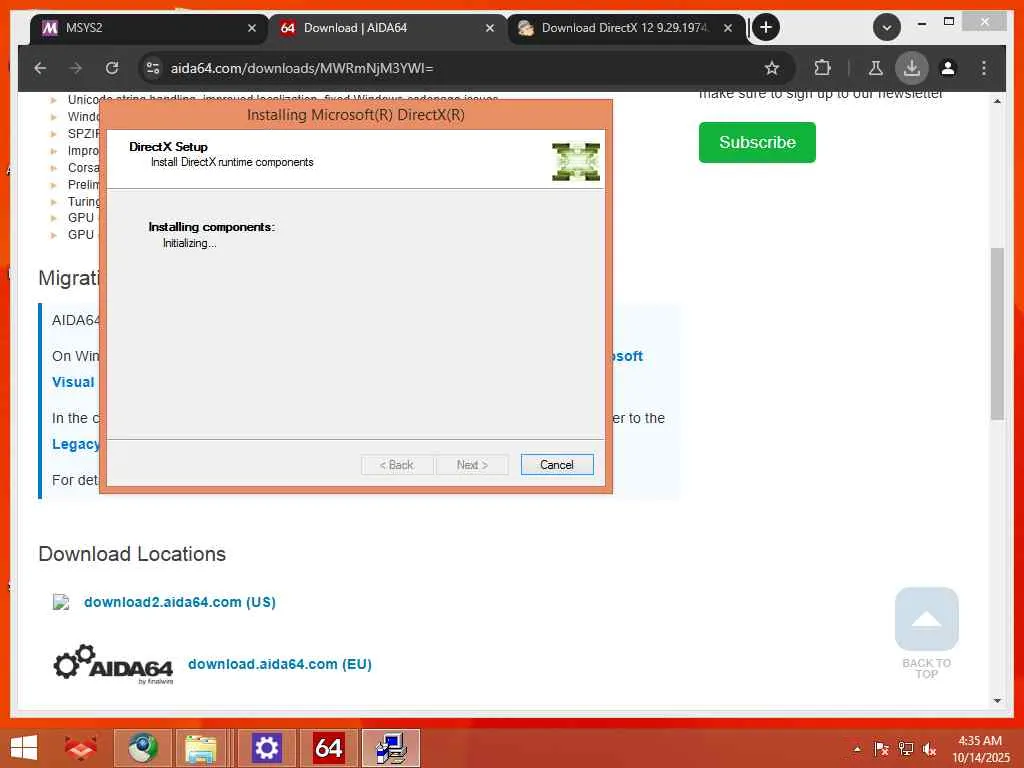The height and width of the screenshot is (768, 1024).
Task: Open the Chromium browser taskbar icon
Action: point(142,748)
